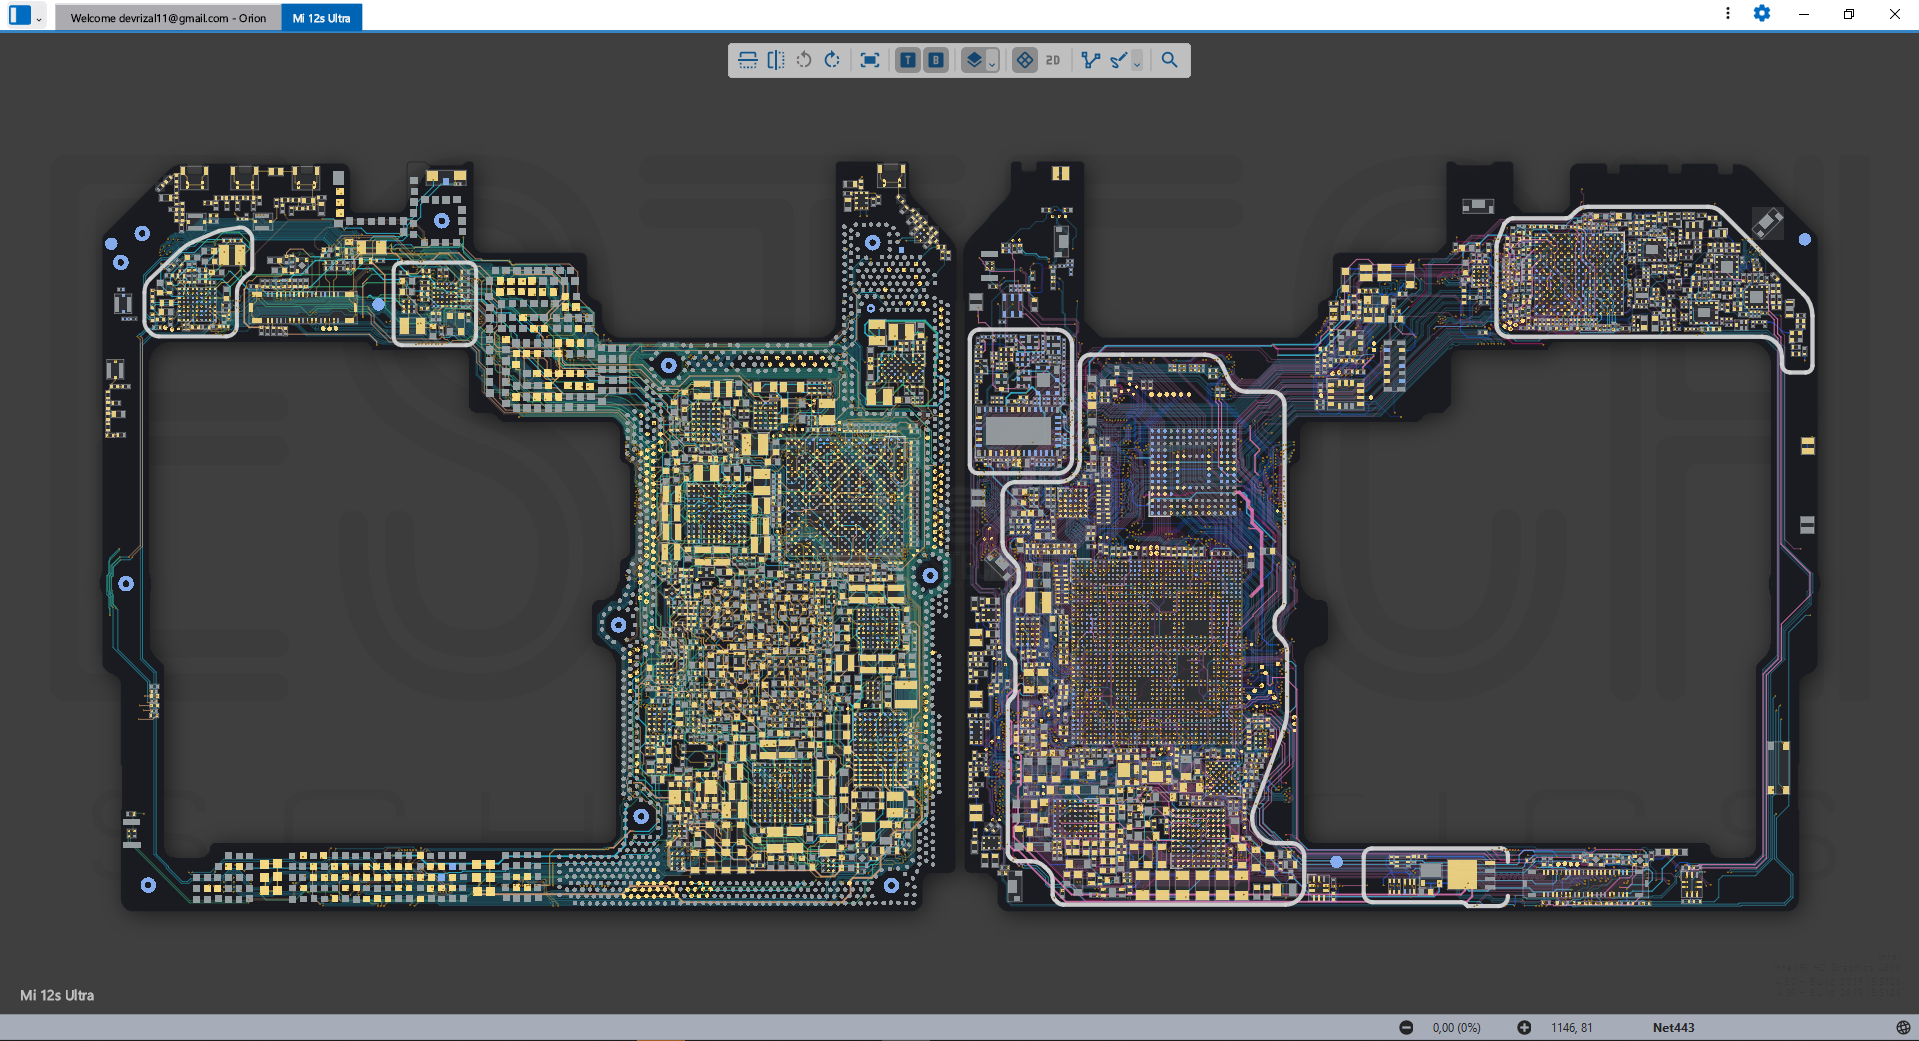Click the Net443 status label
Image resolution: width=1919 pixels, height=1041 pixels.
pos(1673,1028)
